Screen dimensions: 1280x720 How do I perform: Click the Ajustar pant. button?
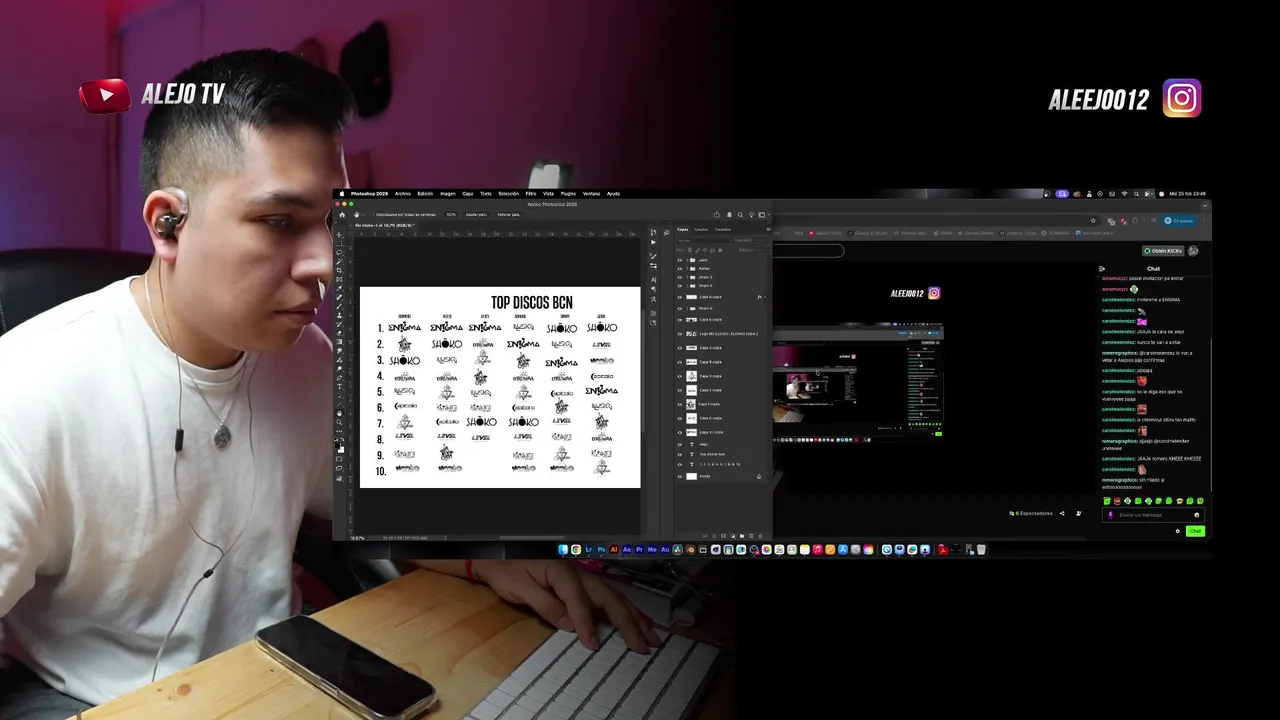click(476, 215)
